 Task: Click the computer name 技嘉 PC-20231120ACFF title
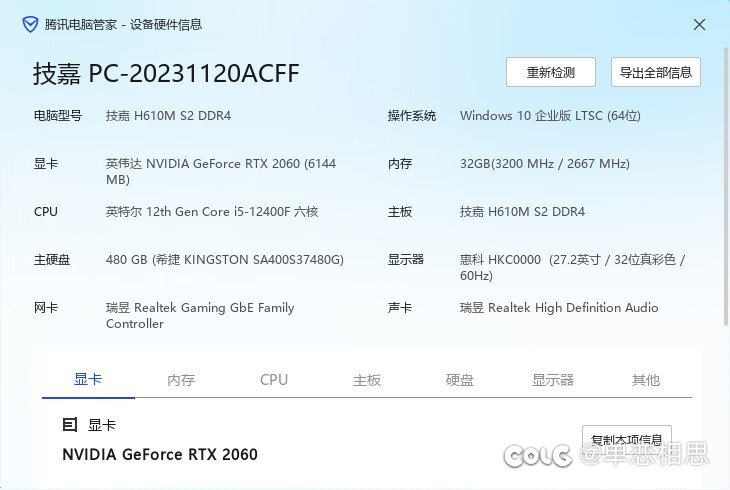[x=166, y=73]
